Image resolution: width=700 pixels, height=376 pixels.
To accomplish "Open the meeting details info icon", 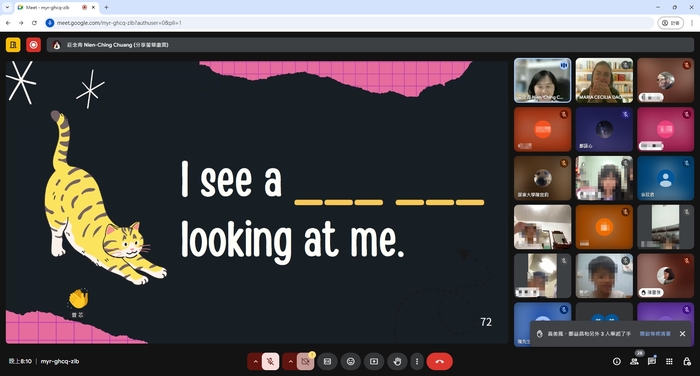I will (x=617, y=361).
